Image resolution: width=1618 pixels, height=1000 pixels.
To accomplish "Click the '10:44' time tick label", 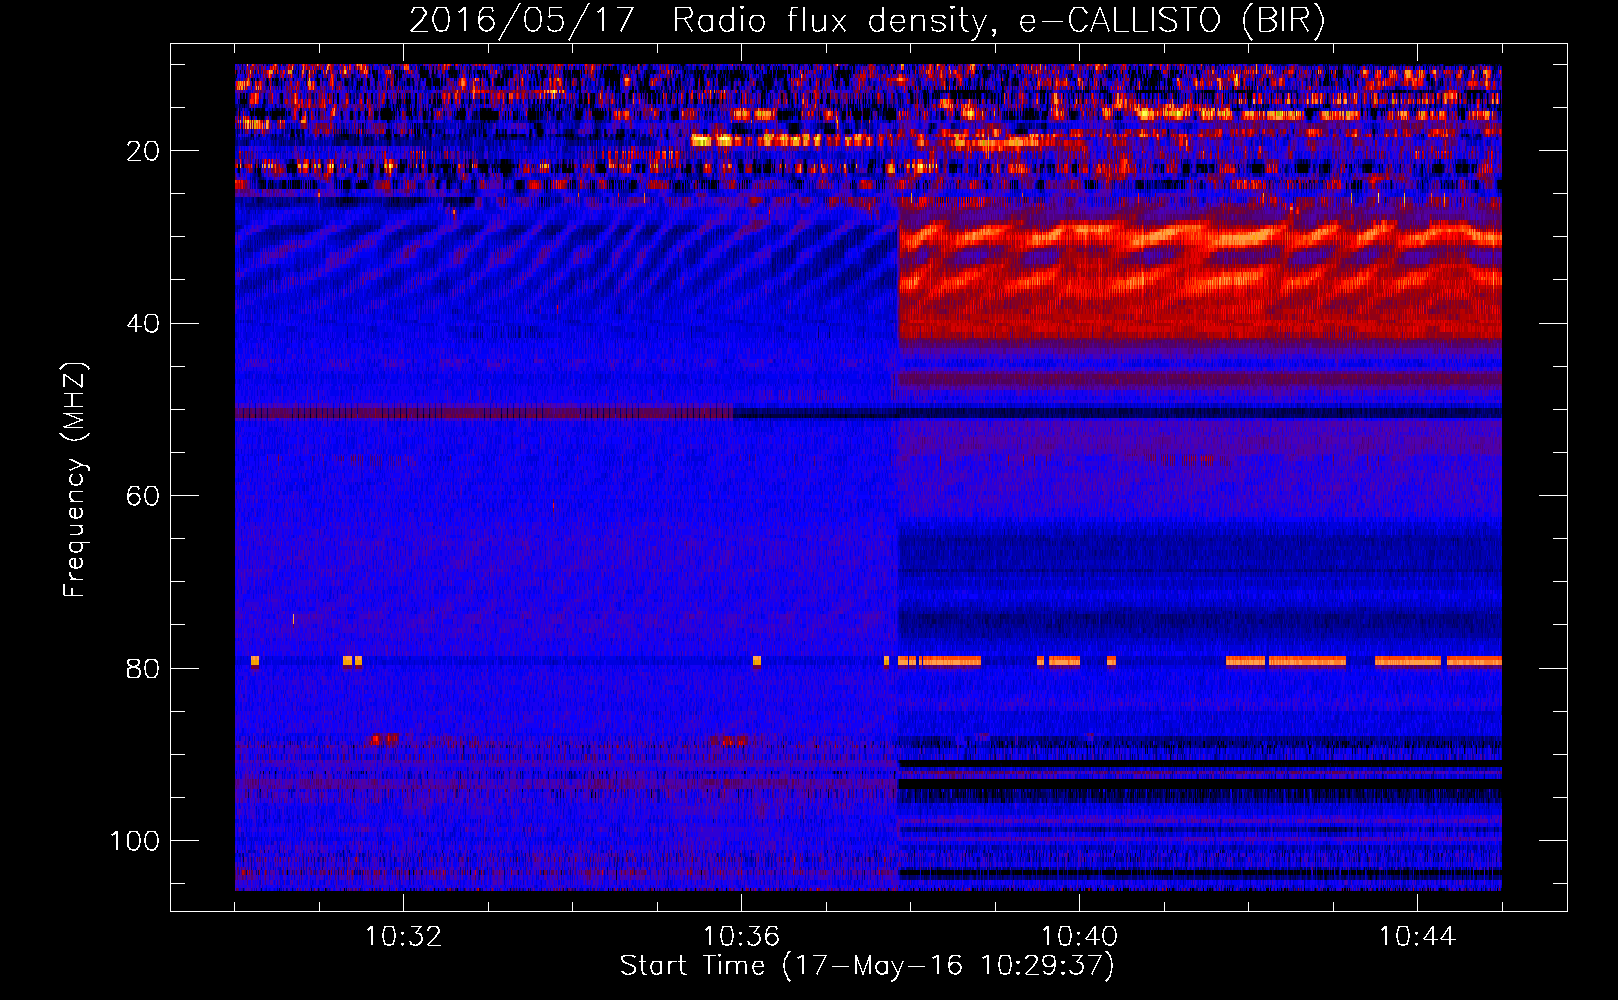I will pos(1417,937).
